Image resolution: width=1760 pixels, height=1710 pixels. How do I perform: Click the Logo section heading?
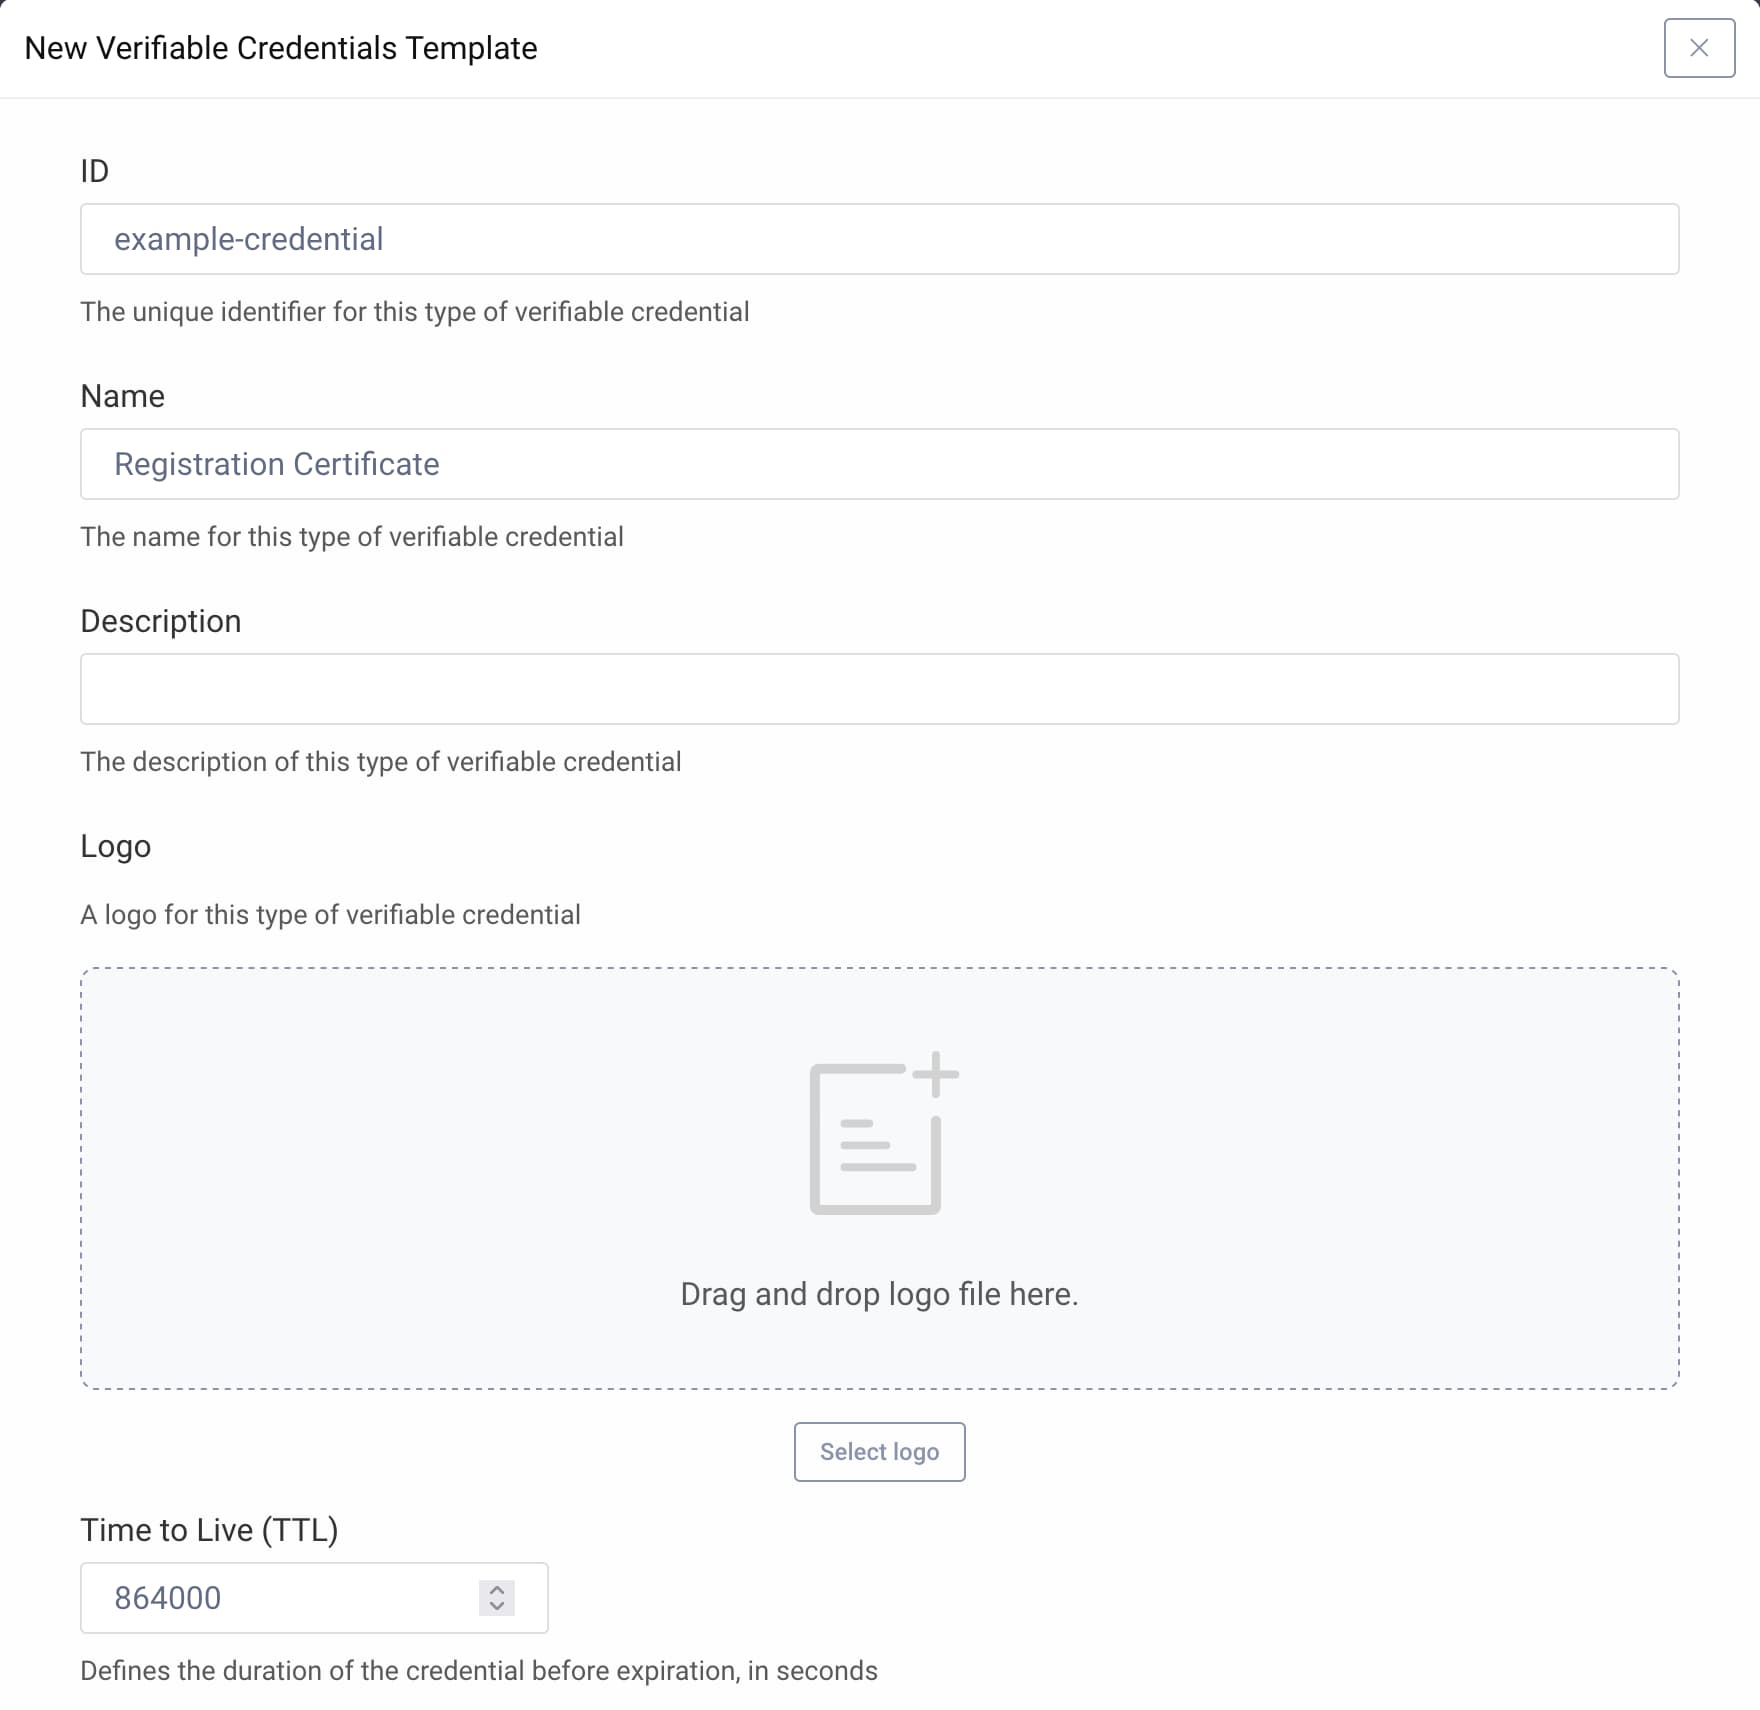pos(115,846)
